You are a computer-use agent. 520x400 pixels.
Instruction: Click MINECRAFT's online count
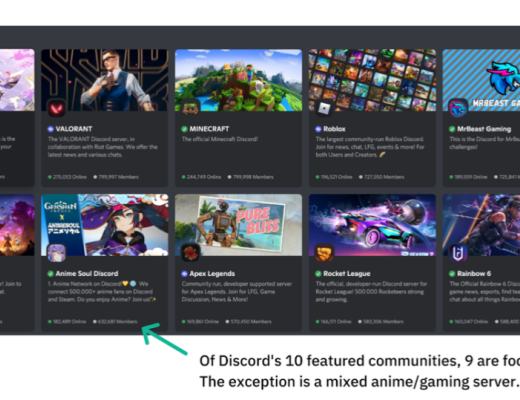coord(201,177)
